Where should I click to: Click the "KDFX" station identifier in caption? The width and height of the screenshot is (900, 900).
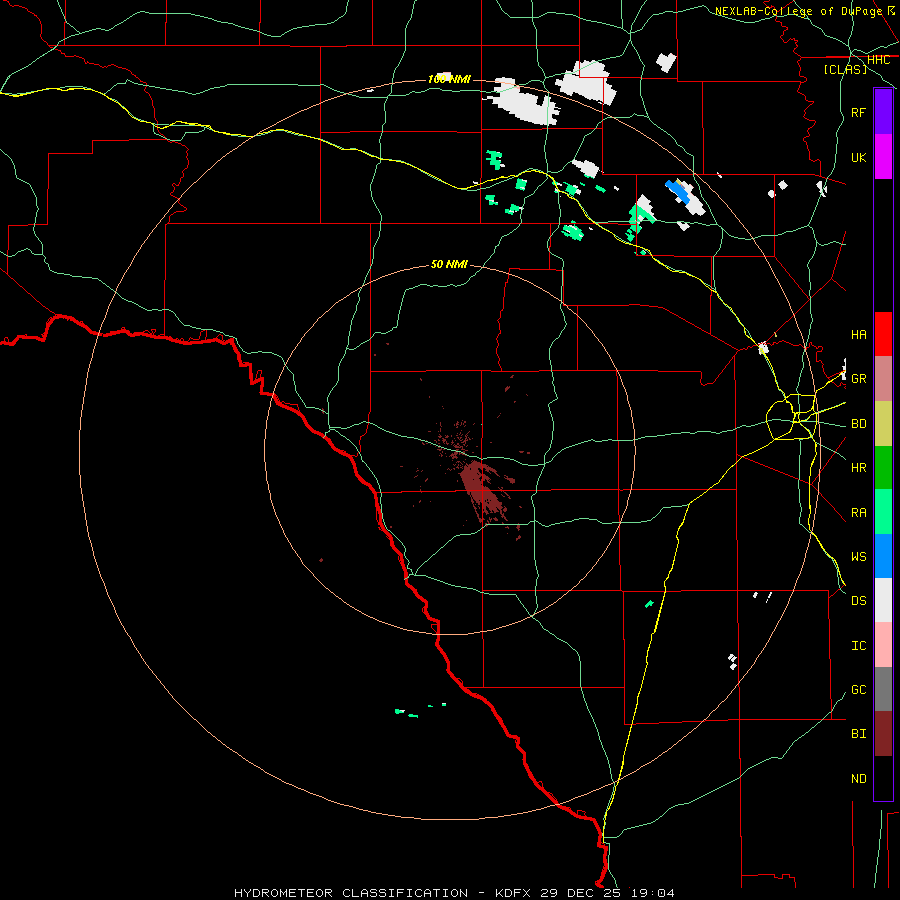513,893
